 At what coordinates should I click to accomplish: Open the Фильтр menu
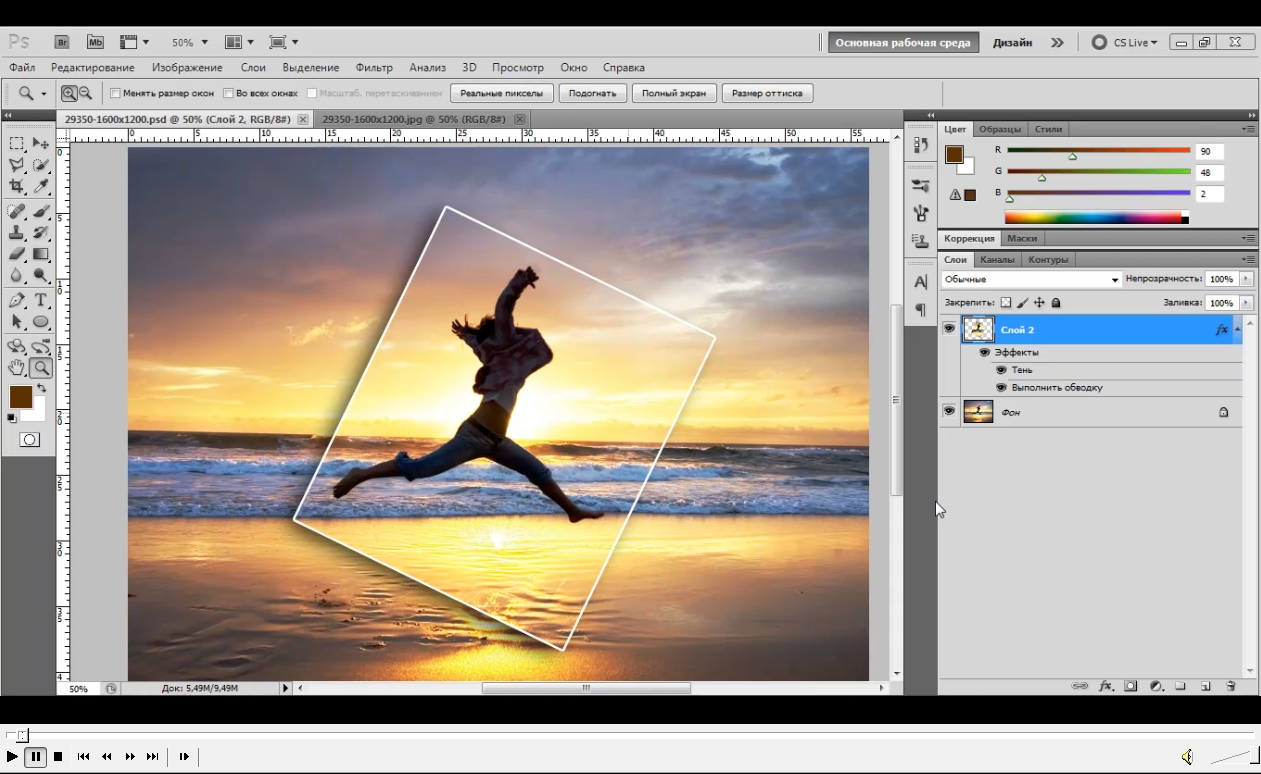374,67
